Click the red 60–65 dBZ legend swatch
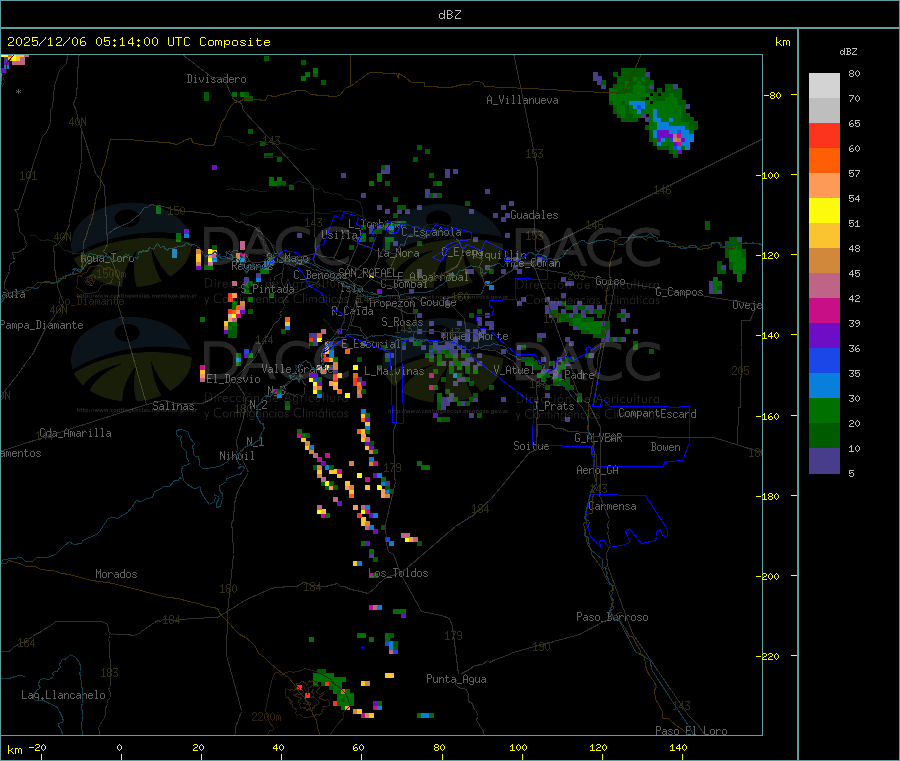This screenshot has width=900, height=761. click(x=824, y=135)
